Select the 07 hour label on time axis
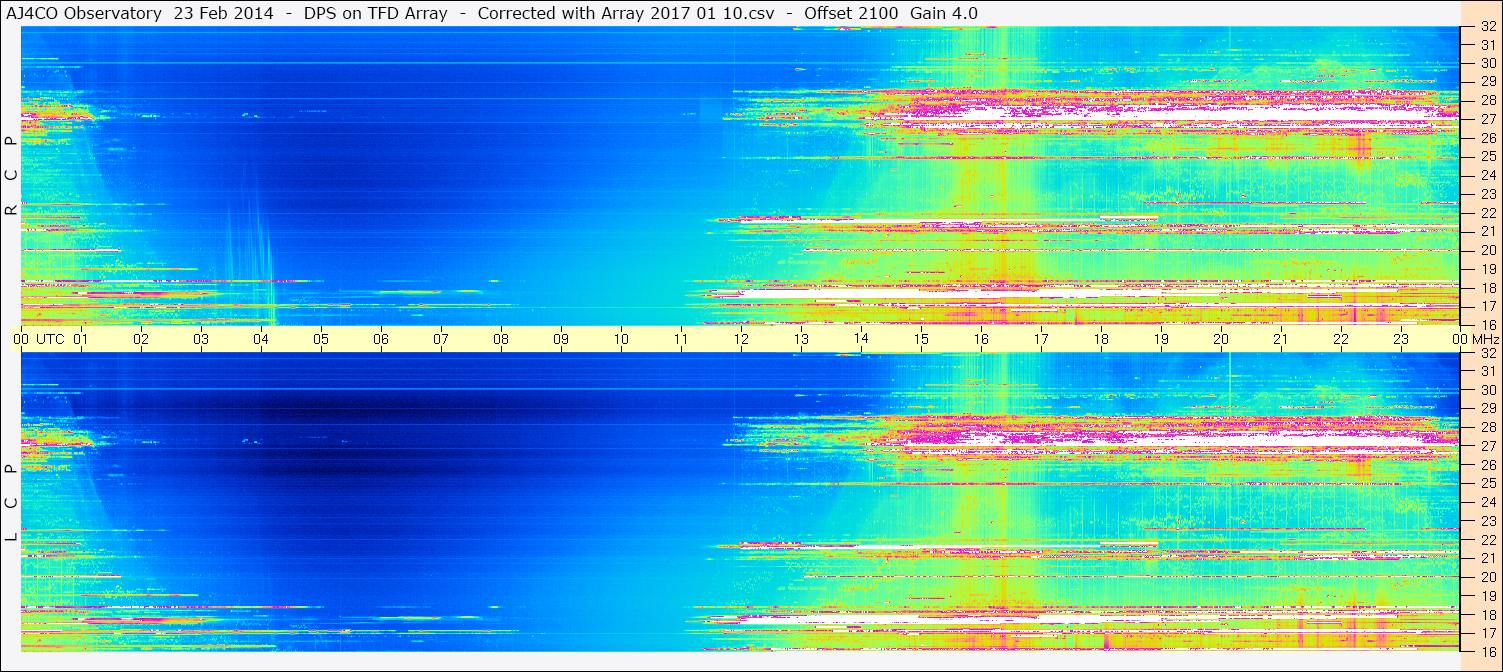The height and width of the screenshot is (672, 1503). coord(441,339)
